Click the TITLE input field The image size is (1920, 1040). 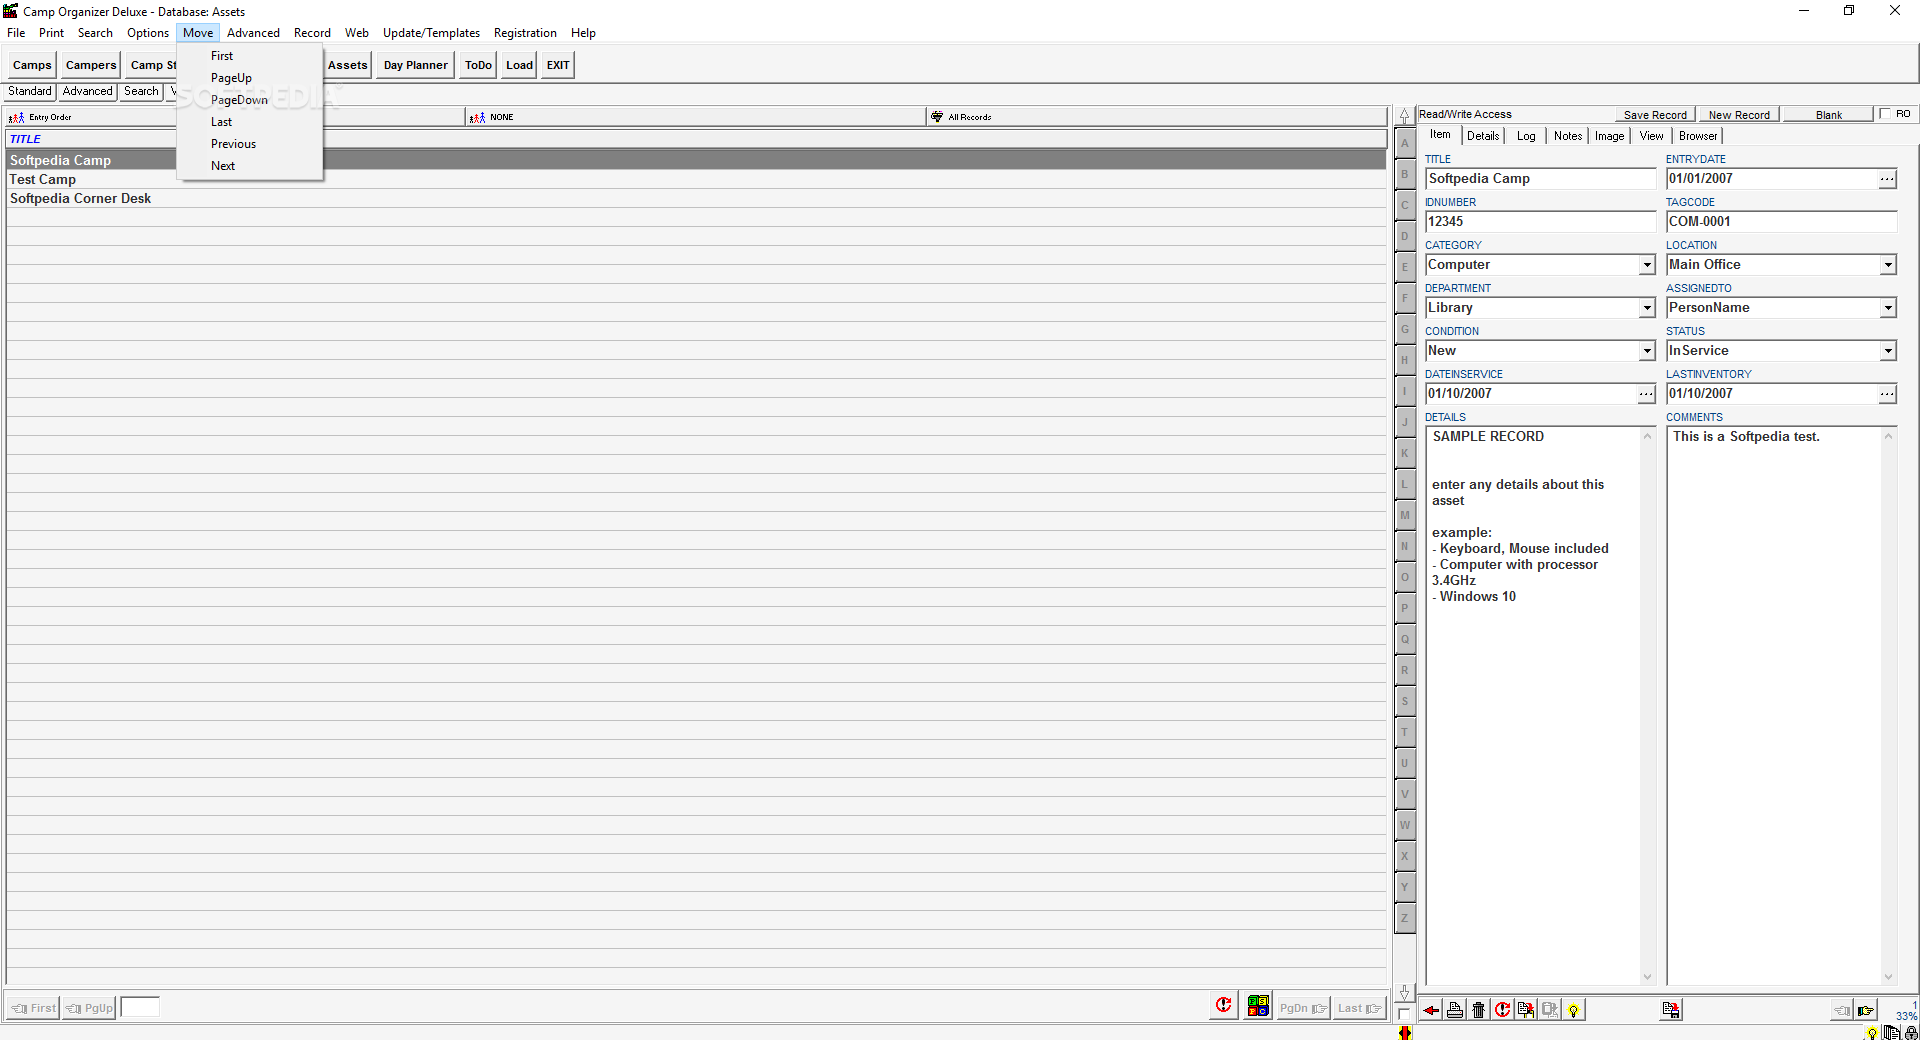click(1540, 179)
